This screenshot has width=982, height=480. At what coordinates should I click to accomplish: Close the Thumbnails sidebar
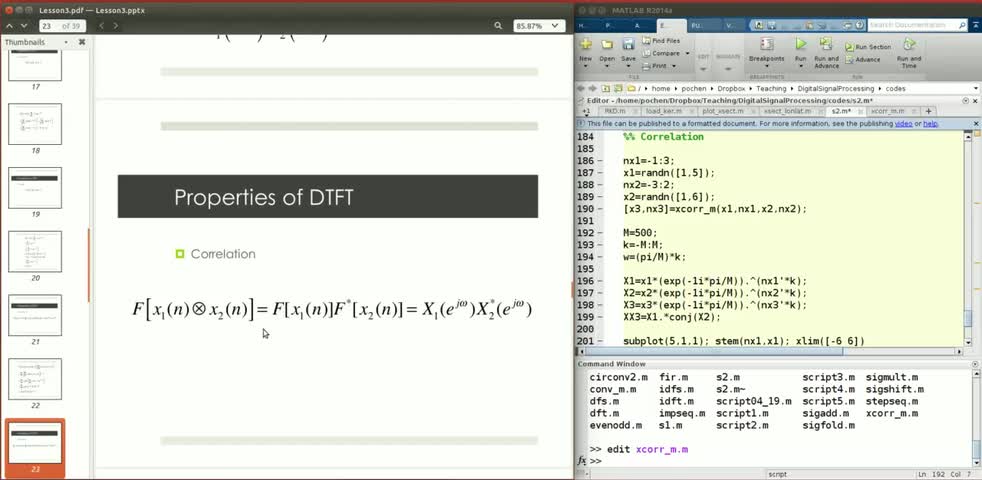(81, 42)
